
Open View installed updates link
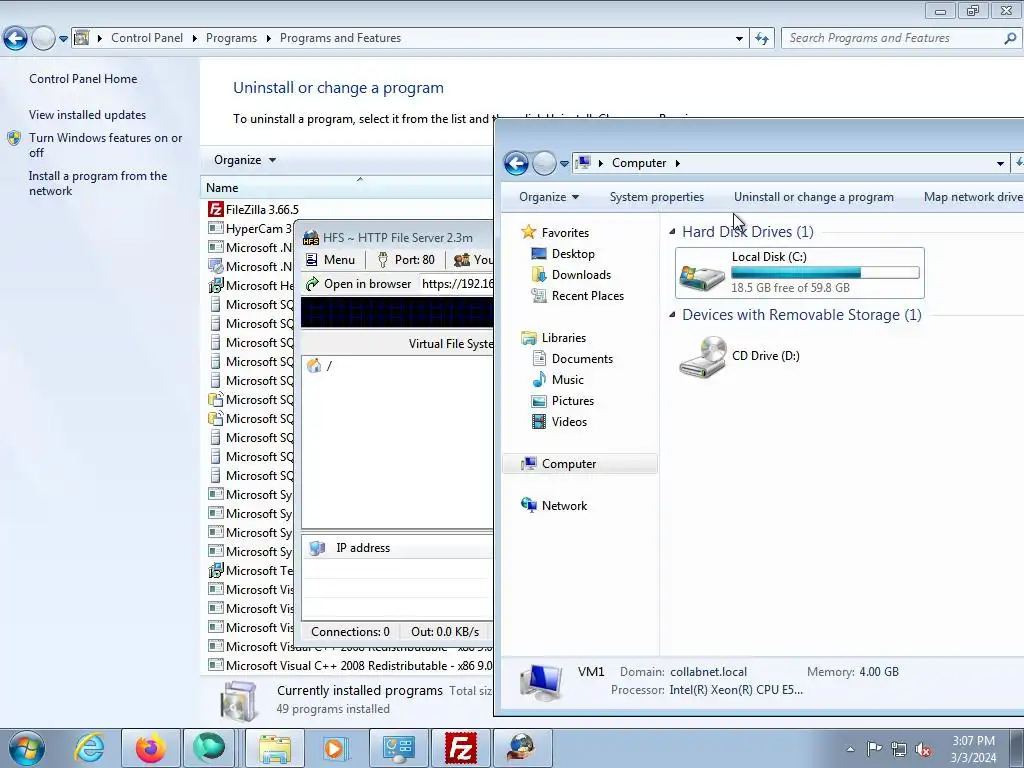tap(88, 115)
